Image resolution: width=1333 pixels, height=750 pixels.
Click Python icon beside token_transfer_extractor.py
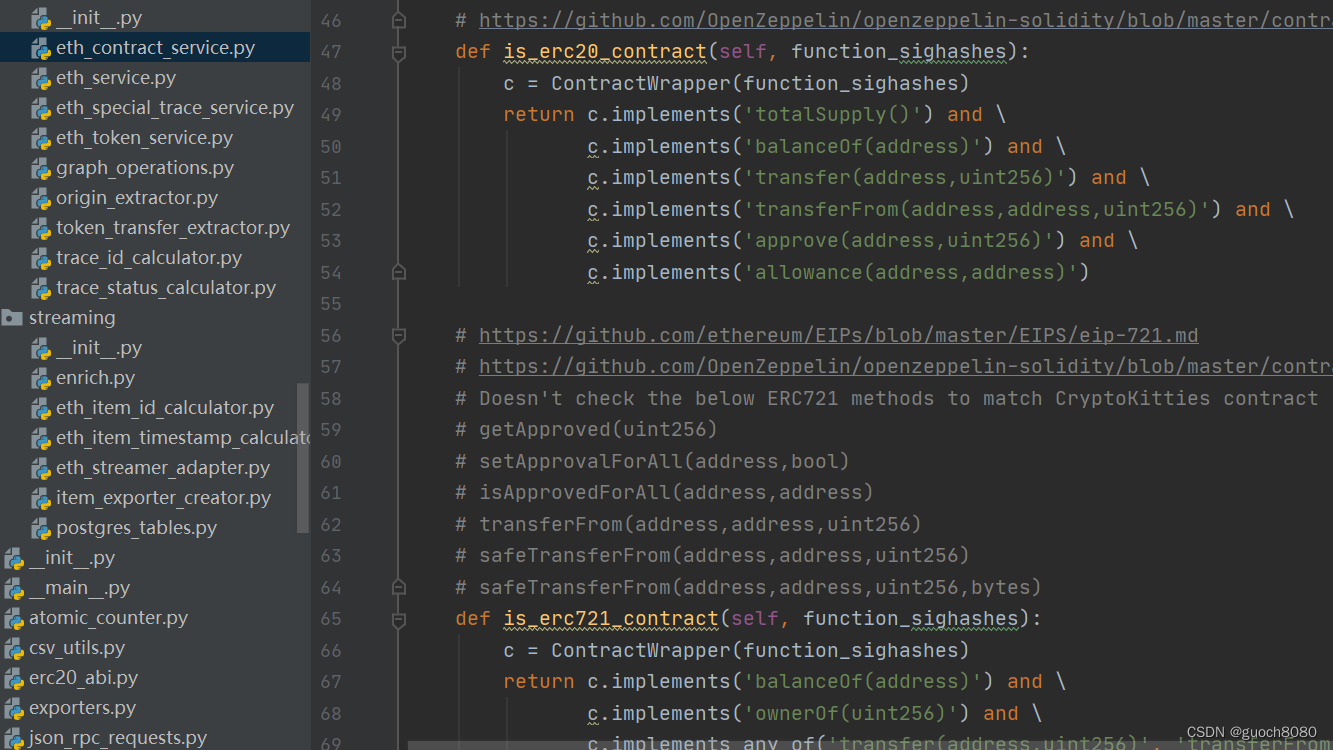pos(41,228)
